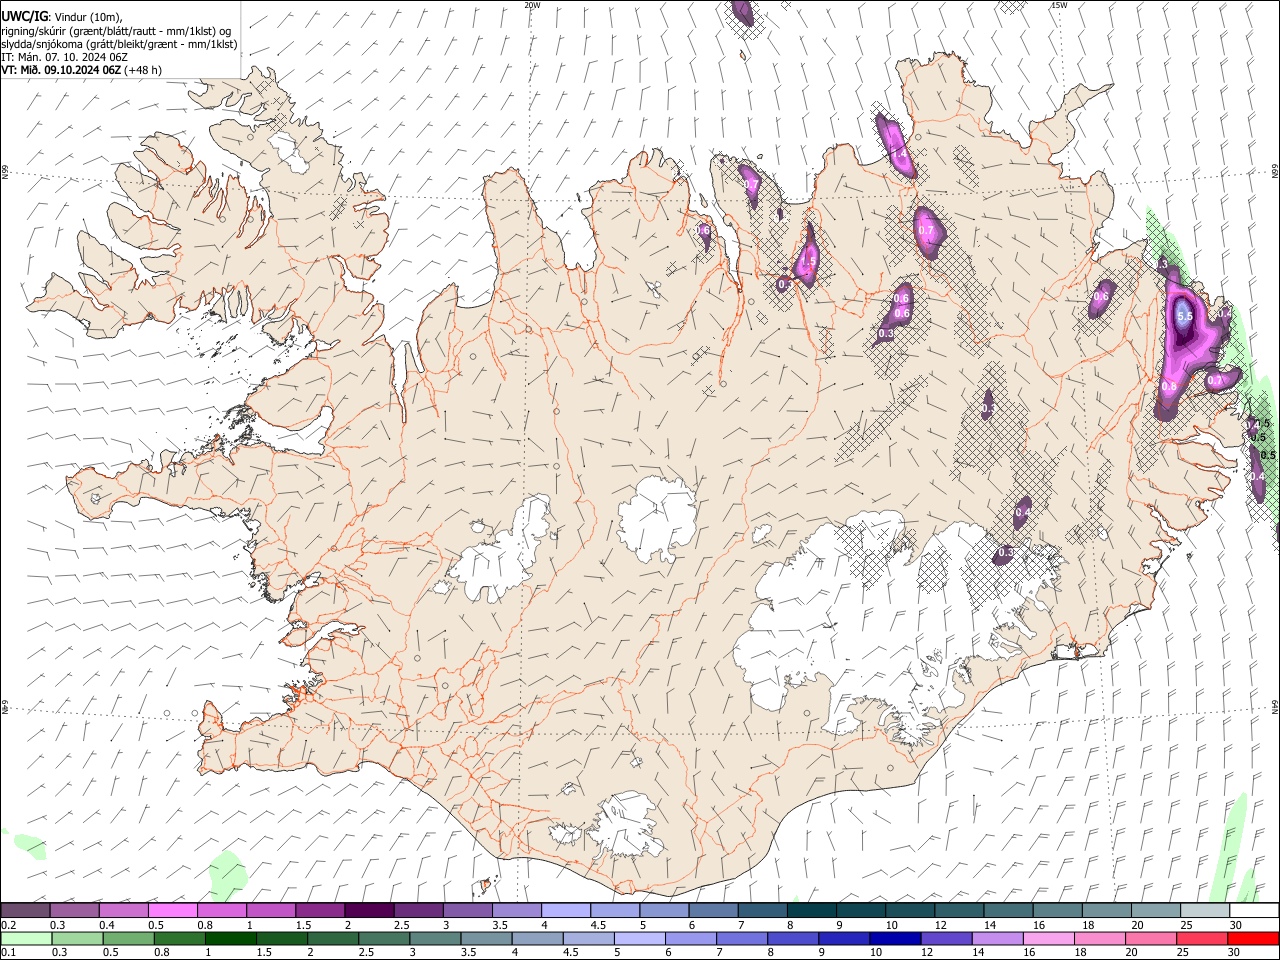Click the 5.5 precipitation maximum label

1185,316
